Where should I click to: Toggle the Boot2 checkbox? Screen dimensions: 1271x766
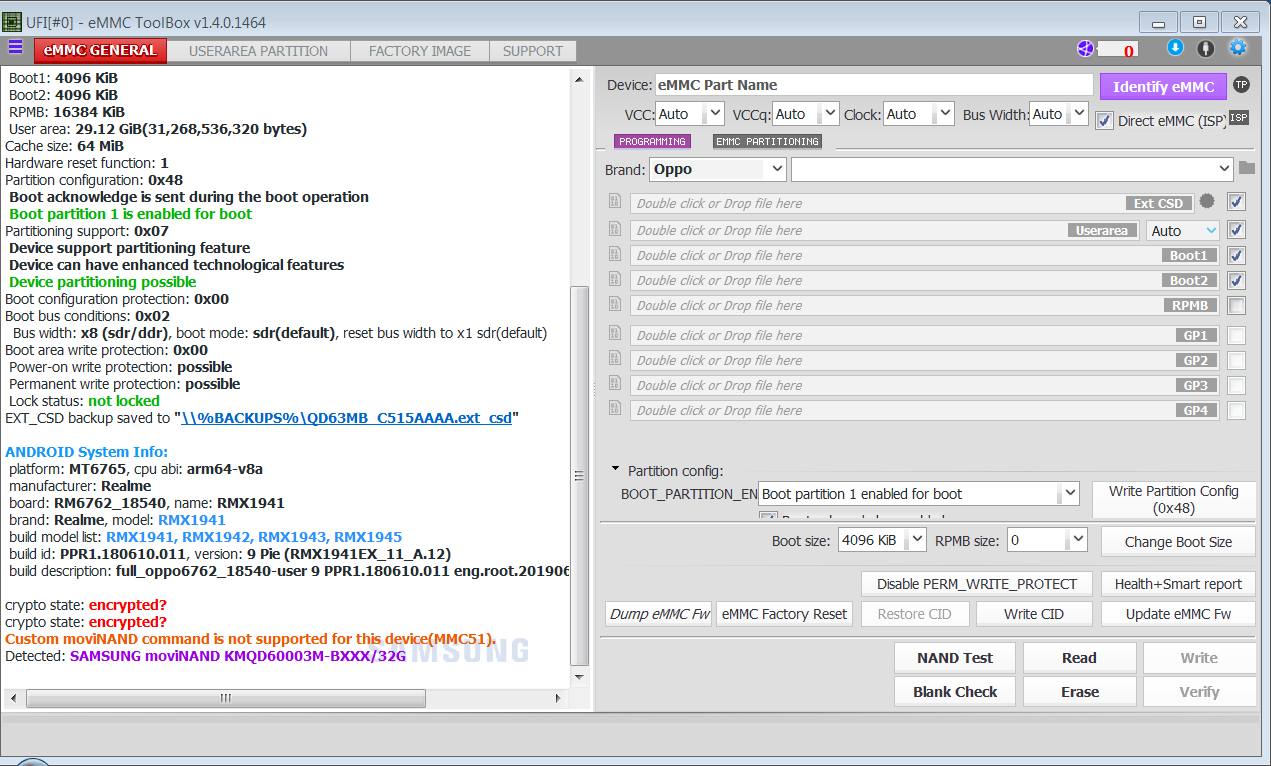coord(1237,280)
